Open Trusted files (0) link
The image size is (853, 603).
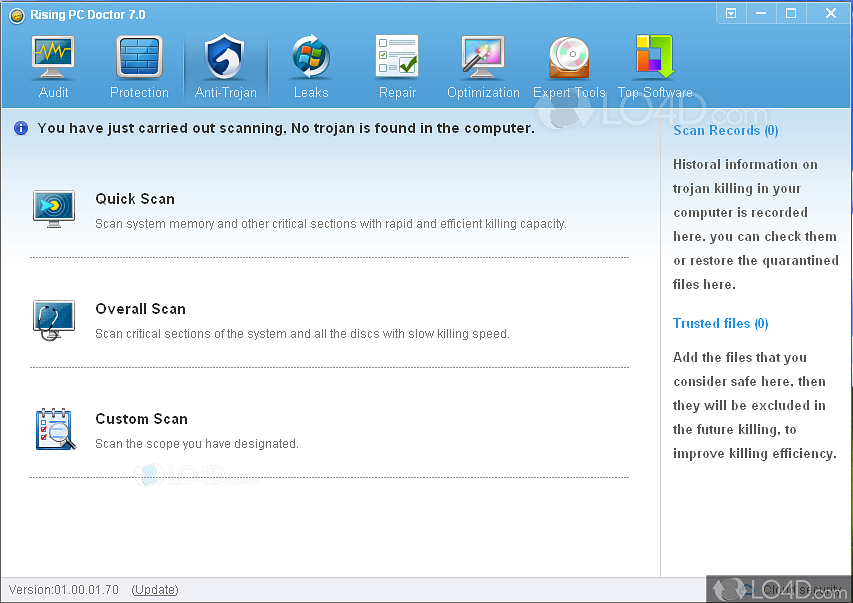pyautogui.click(x=720, y=323)
